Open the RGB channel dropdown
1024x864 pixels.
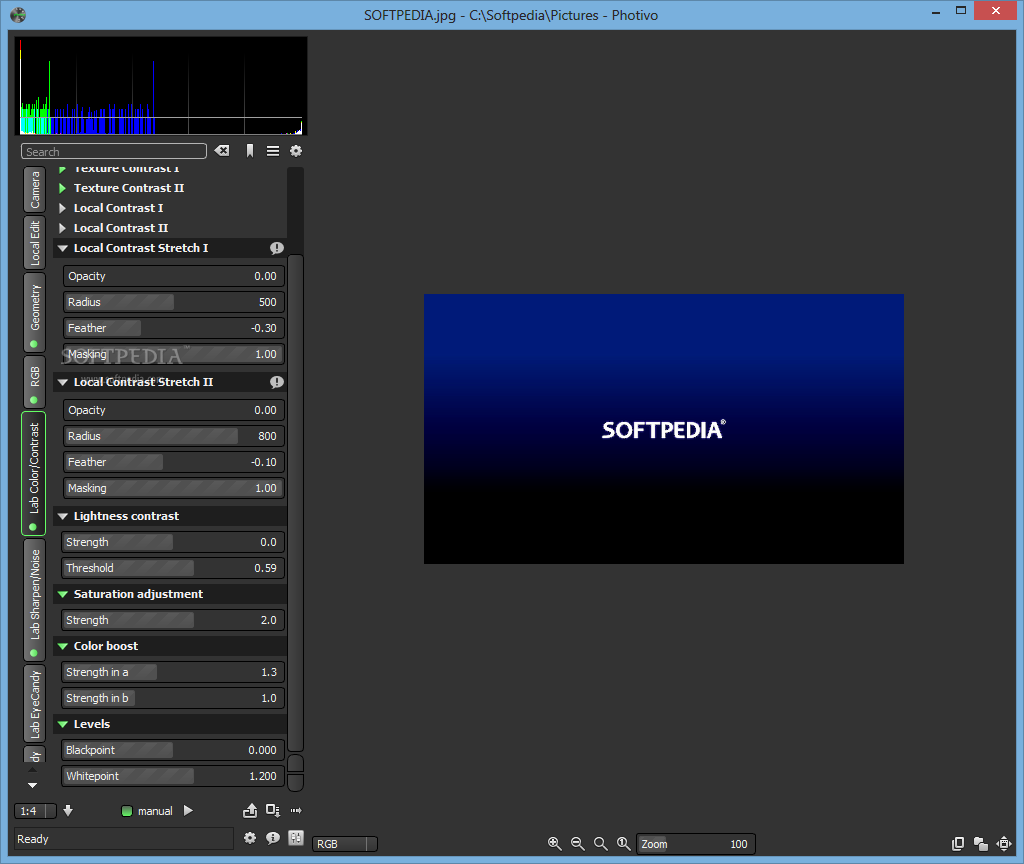pos(345,844)
